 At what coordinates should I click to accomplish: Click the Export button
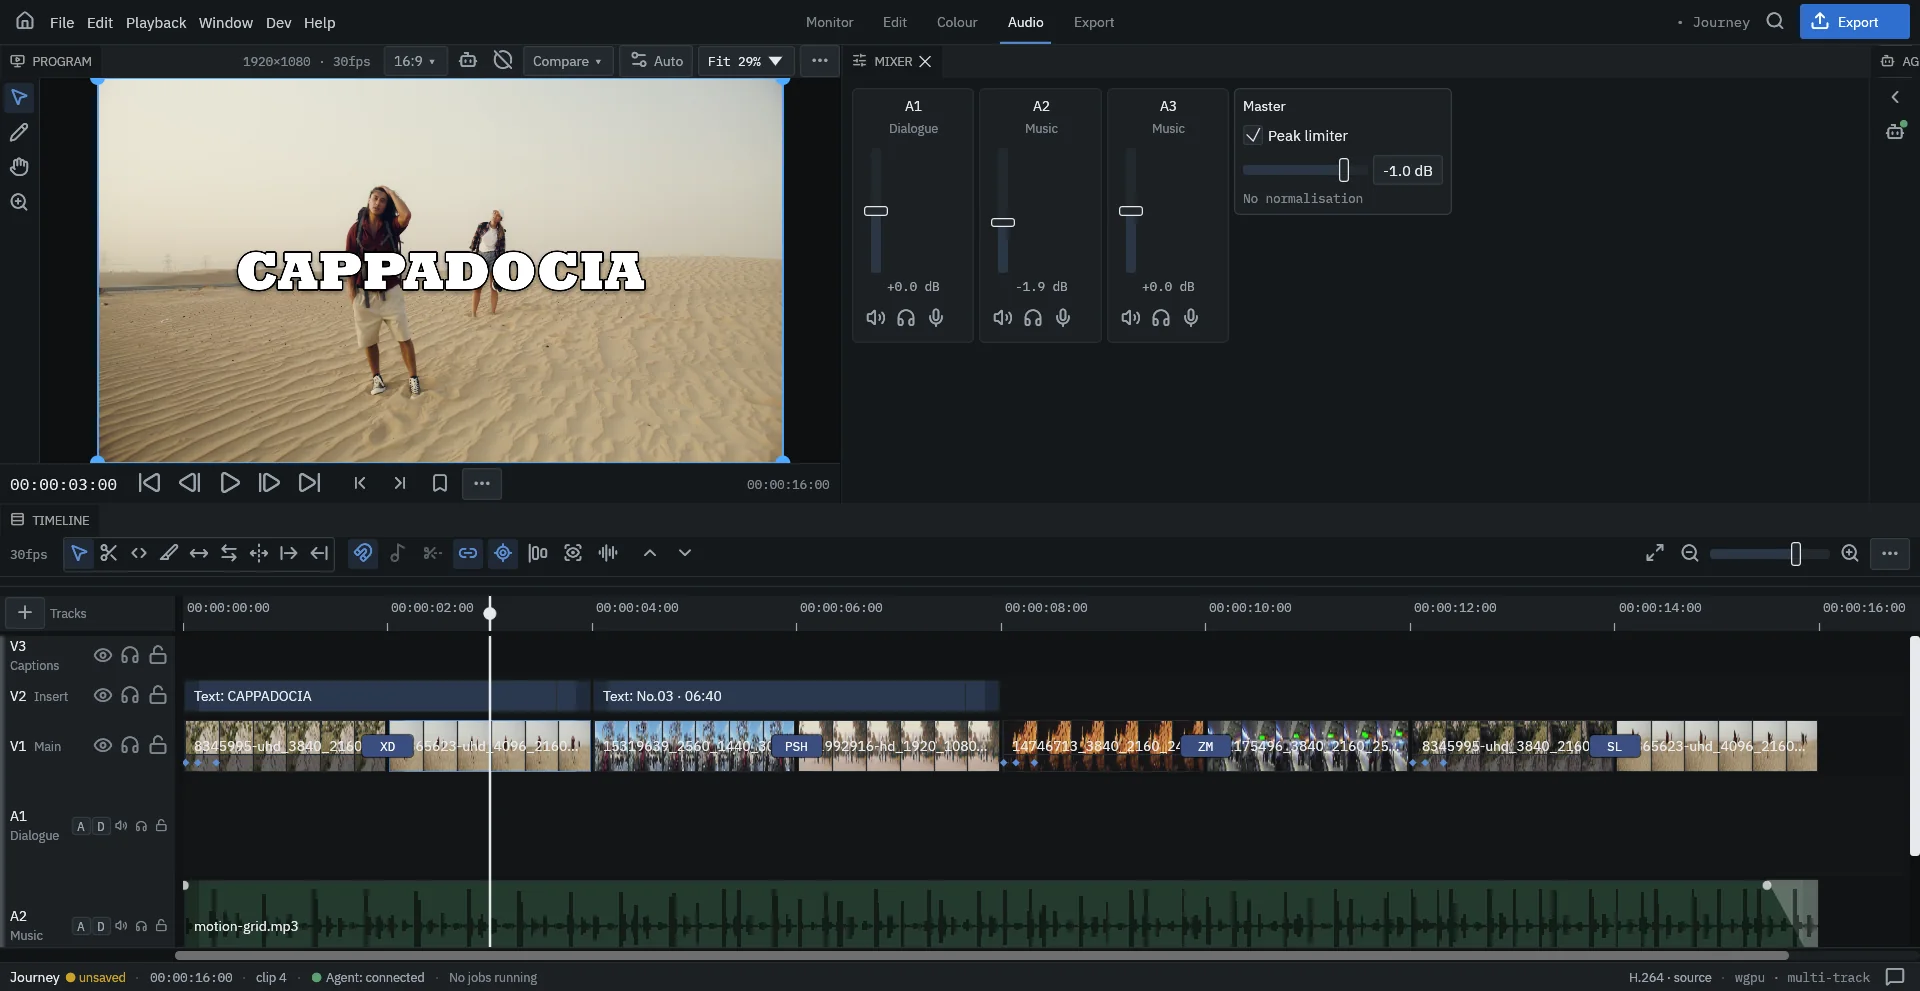tap(1854, 22)
